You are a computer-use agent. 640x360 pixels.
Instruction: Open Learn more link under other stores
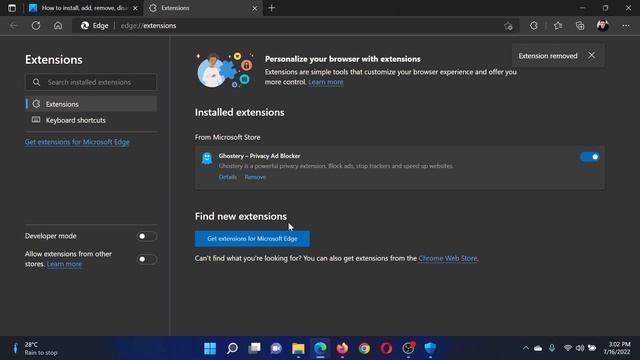pyautogui.click(x=64, y=264)
